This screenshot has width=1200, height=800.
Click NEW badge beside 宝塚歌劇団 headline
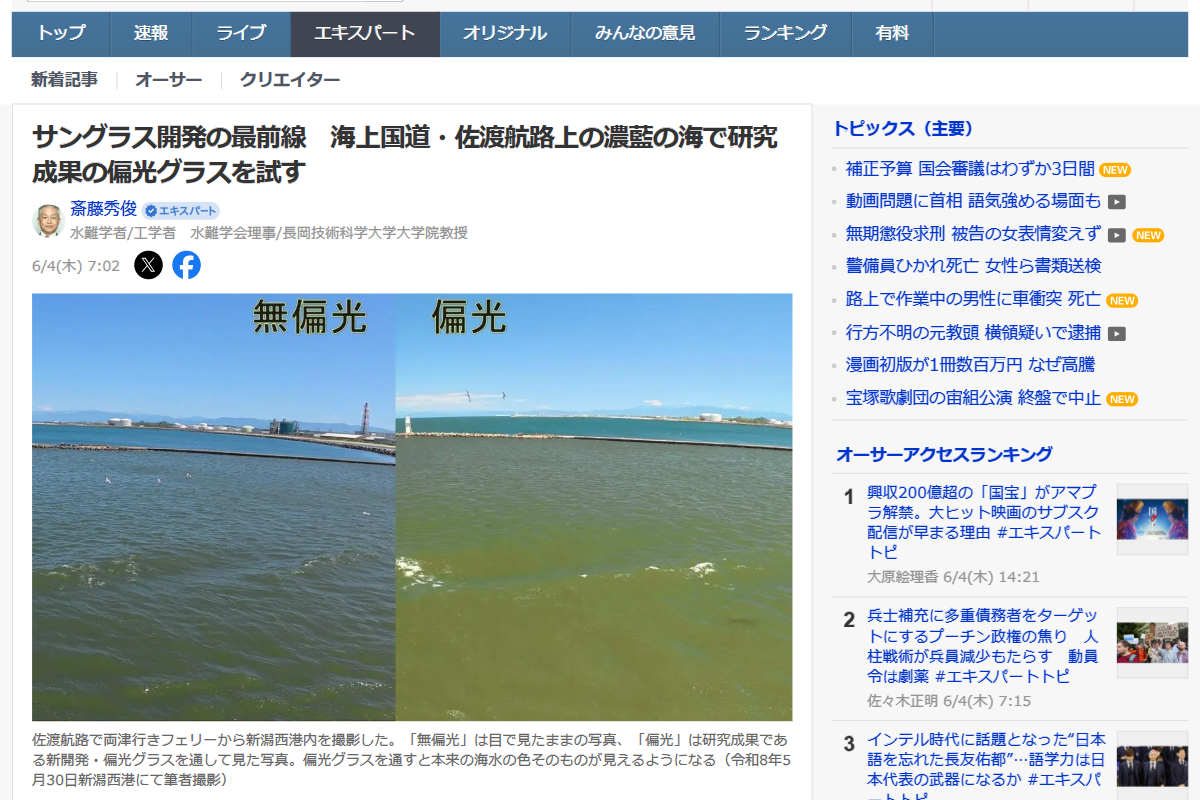tap(1122, 399)
